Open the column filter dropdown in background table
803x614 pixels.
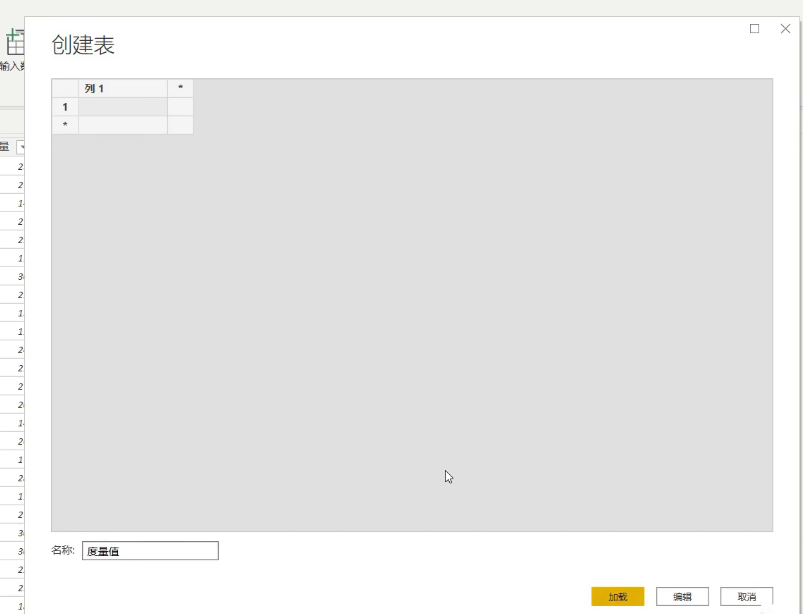click(x=21, y=147)
